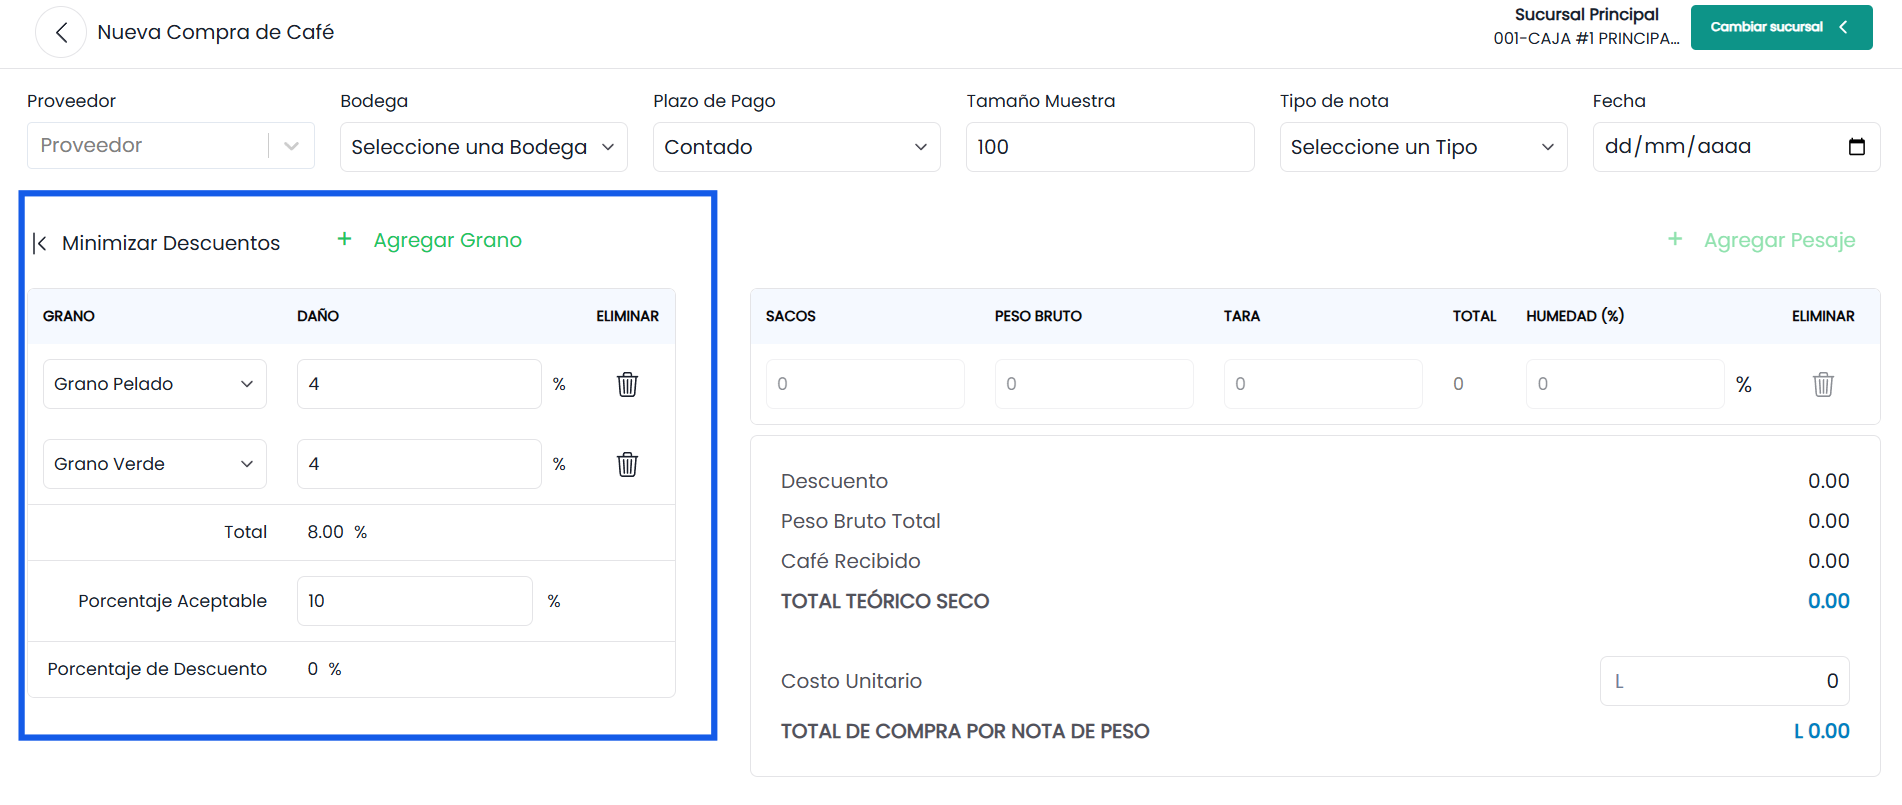The image size is (1902, 805).
Task: Open the calendar picker in the Fecha field
Action: click(x=1856, y=146)
